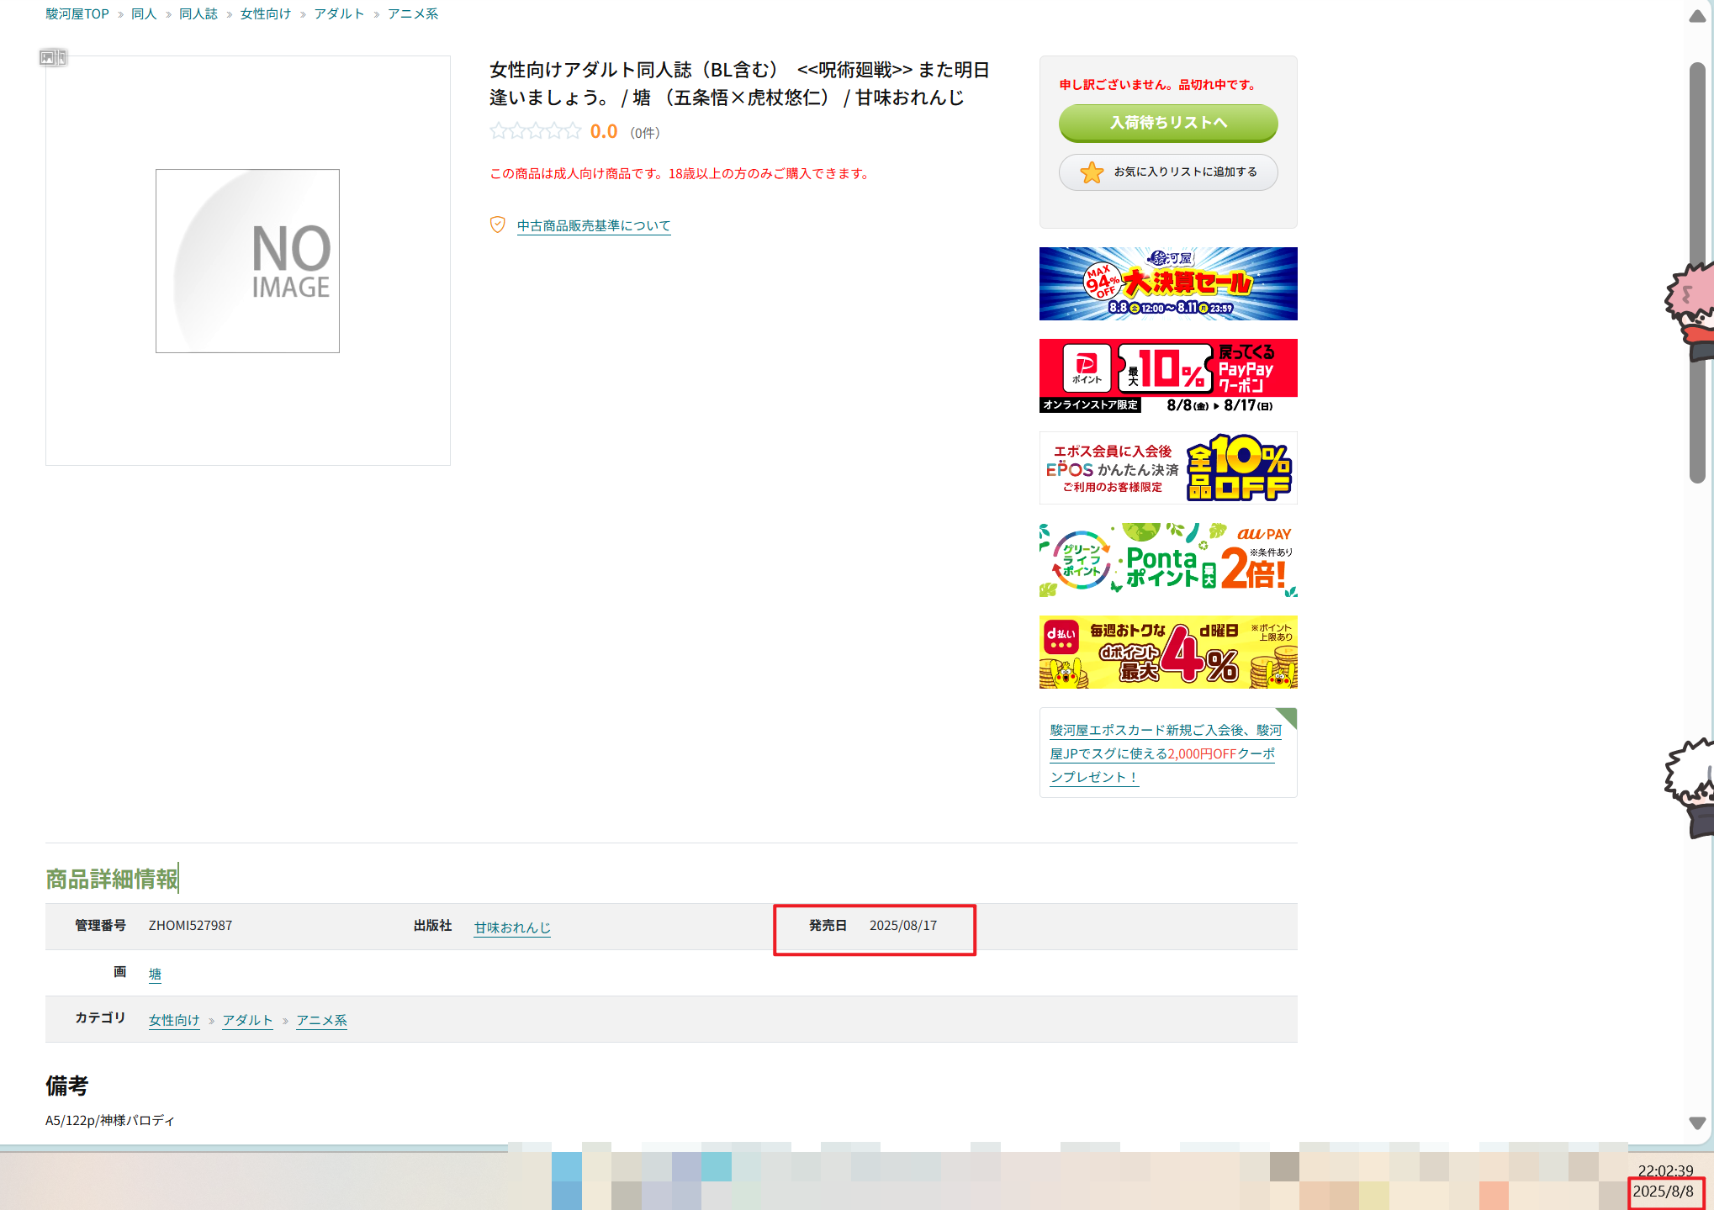Open アダルト breadcrumb at top
This screenshot has width=1714, height=1210.
pos(339,14)
